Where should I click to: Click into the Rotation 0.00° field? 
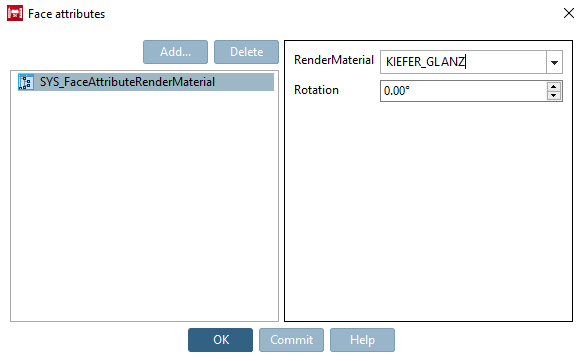pos(463,91)
